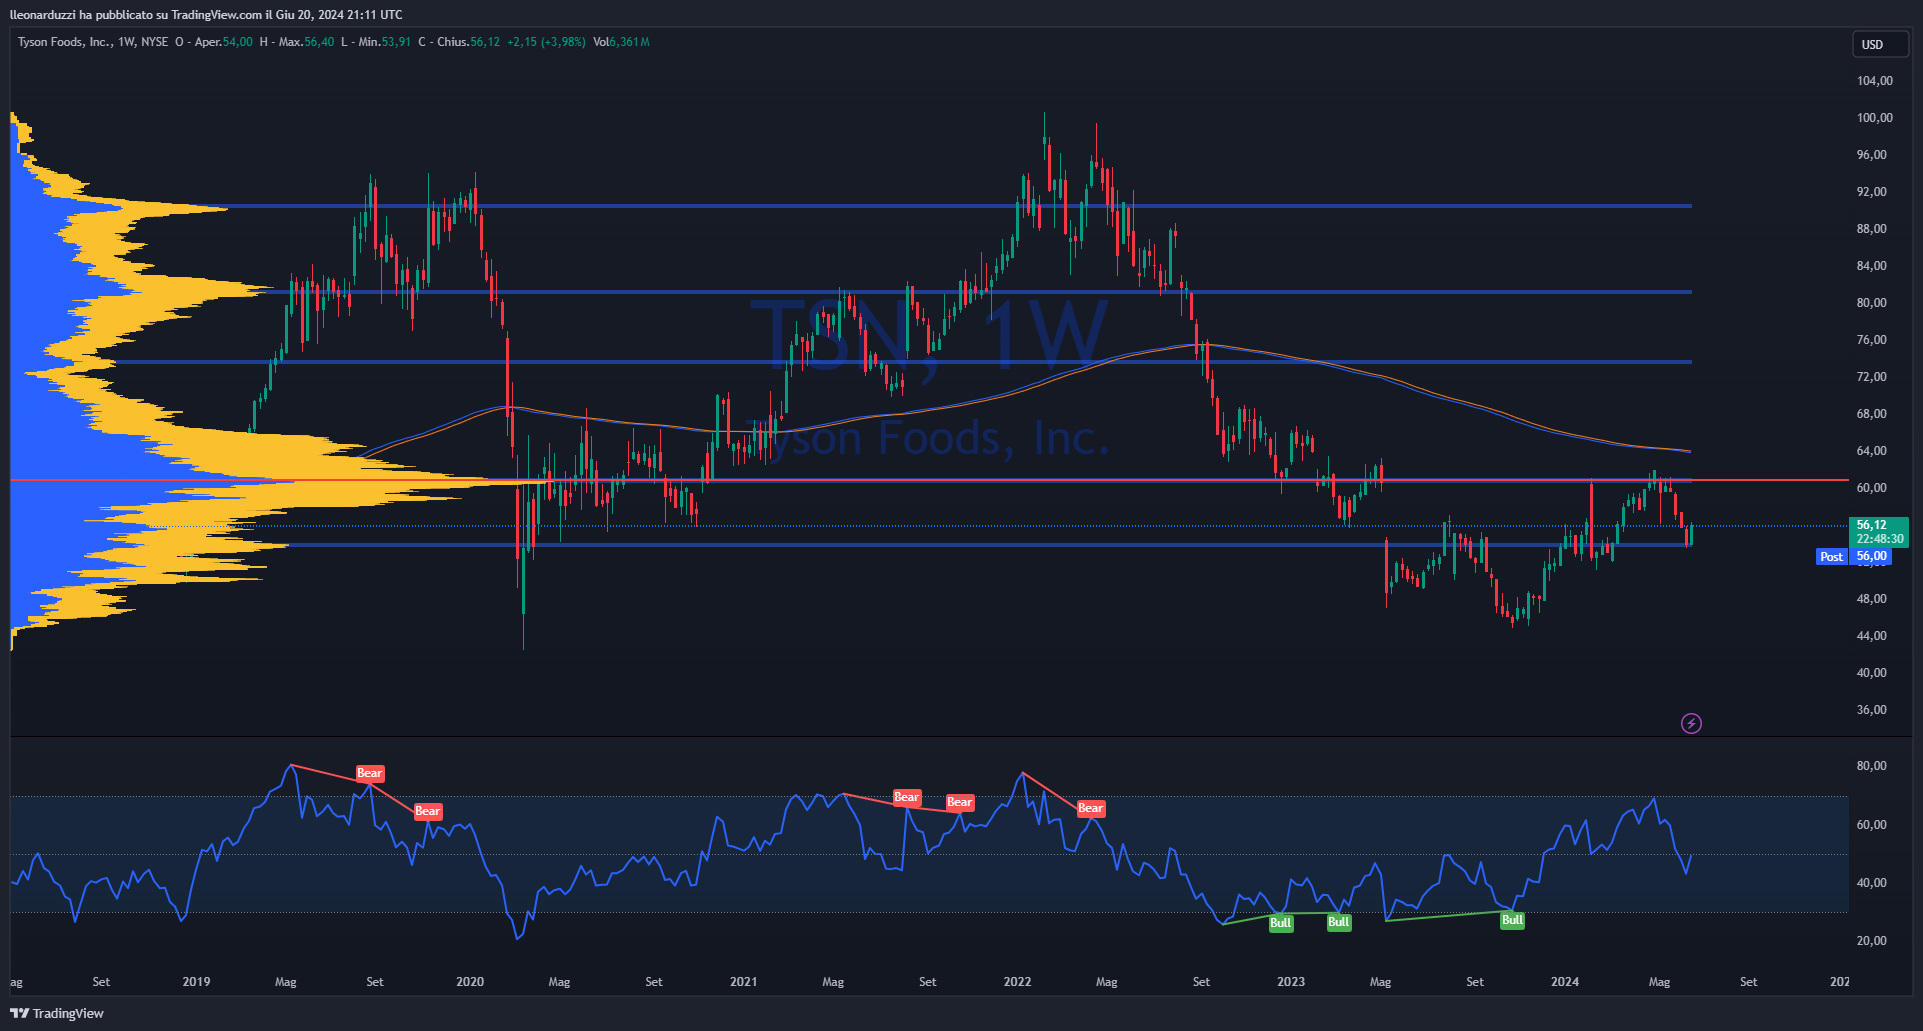The width and height of the screenshot is (1923, 1031).
Task: Click the Max. 56,40 high value
Action: [x=297, y=42]
